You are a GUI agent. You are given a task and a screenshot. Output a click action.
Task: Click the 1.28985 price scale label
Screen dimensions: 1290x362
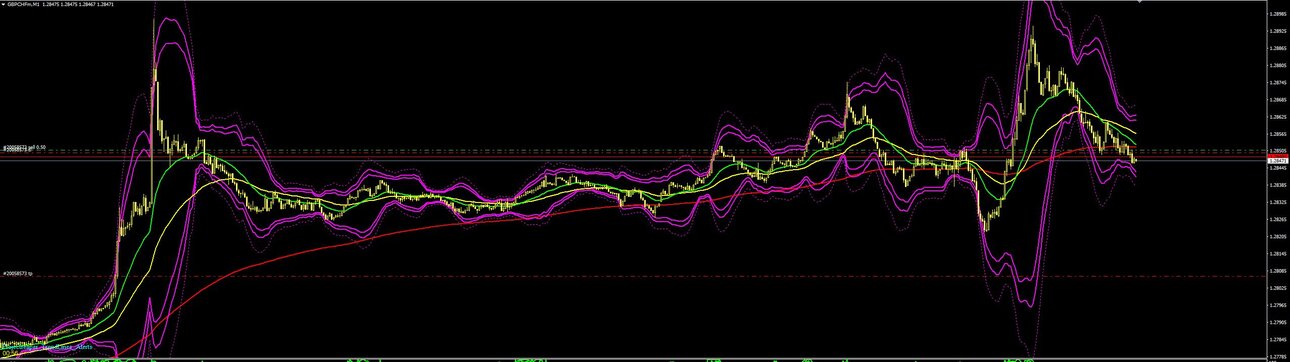pyautogui.click(x=1277, y=15)
